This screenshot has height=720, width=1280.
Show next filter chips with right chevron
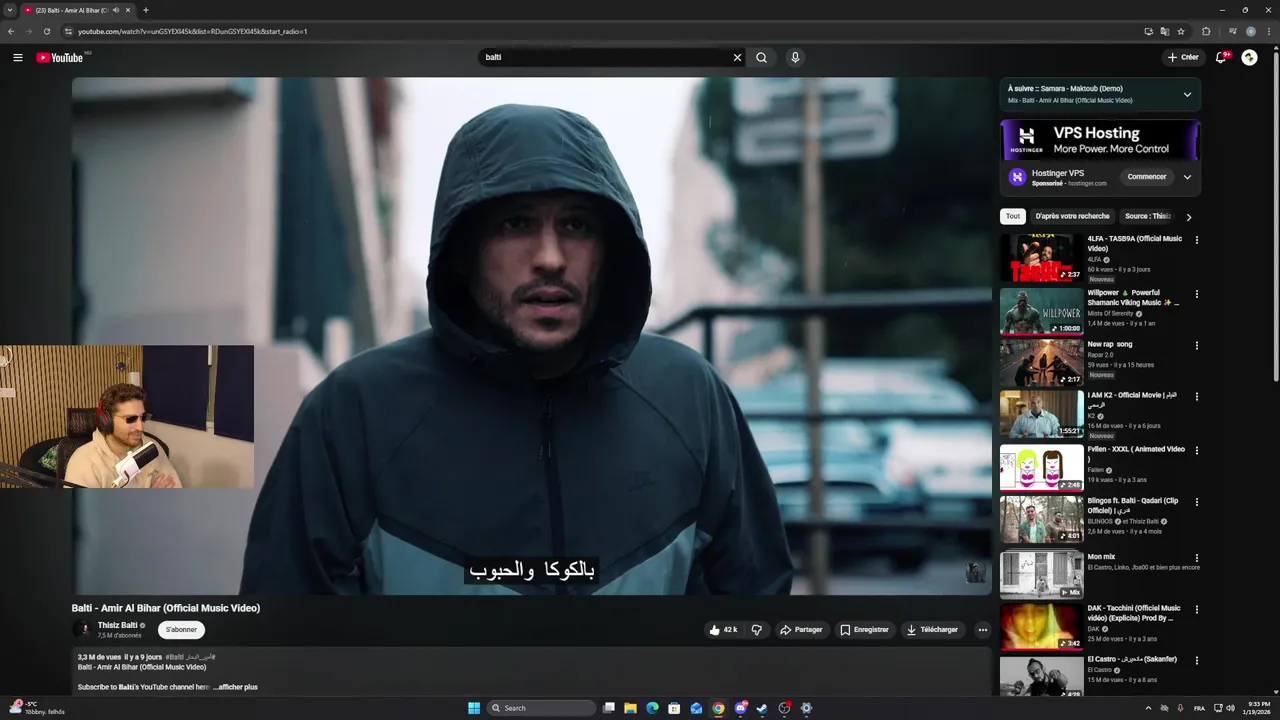(1188, 217)
